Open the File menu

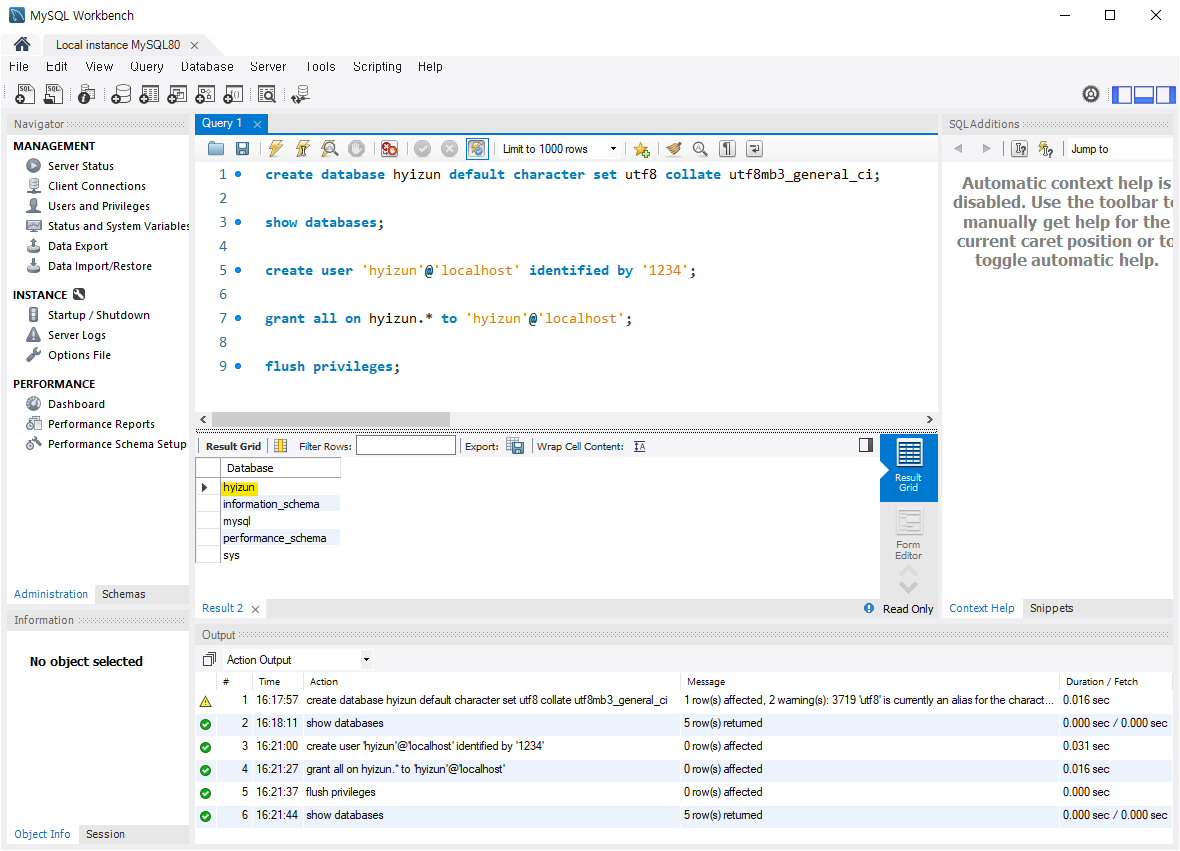(19, 66)
